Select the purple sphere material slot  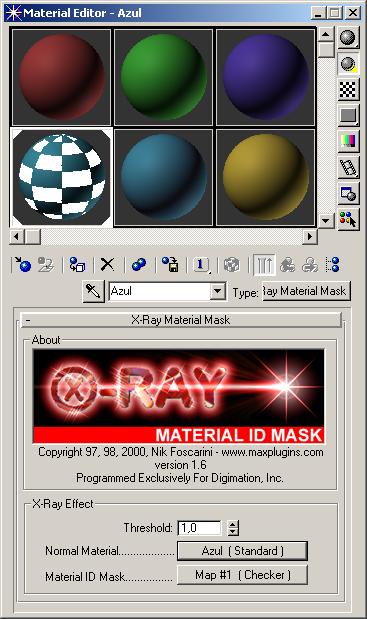pos(266,77)
